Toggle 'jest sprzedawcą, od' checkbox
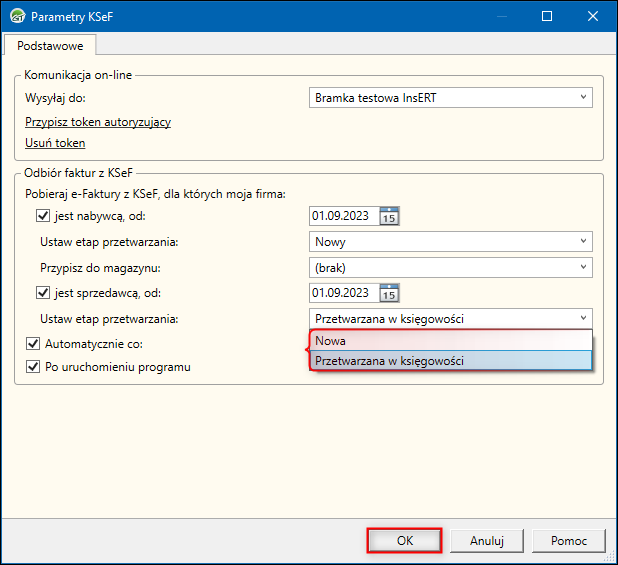The height and width of the screenshot is (565, 618). (x=43, y=293)
